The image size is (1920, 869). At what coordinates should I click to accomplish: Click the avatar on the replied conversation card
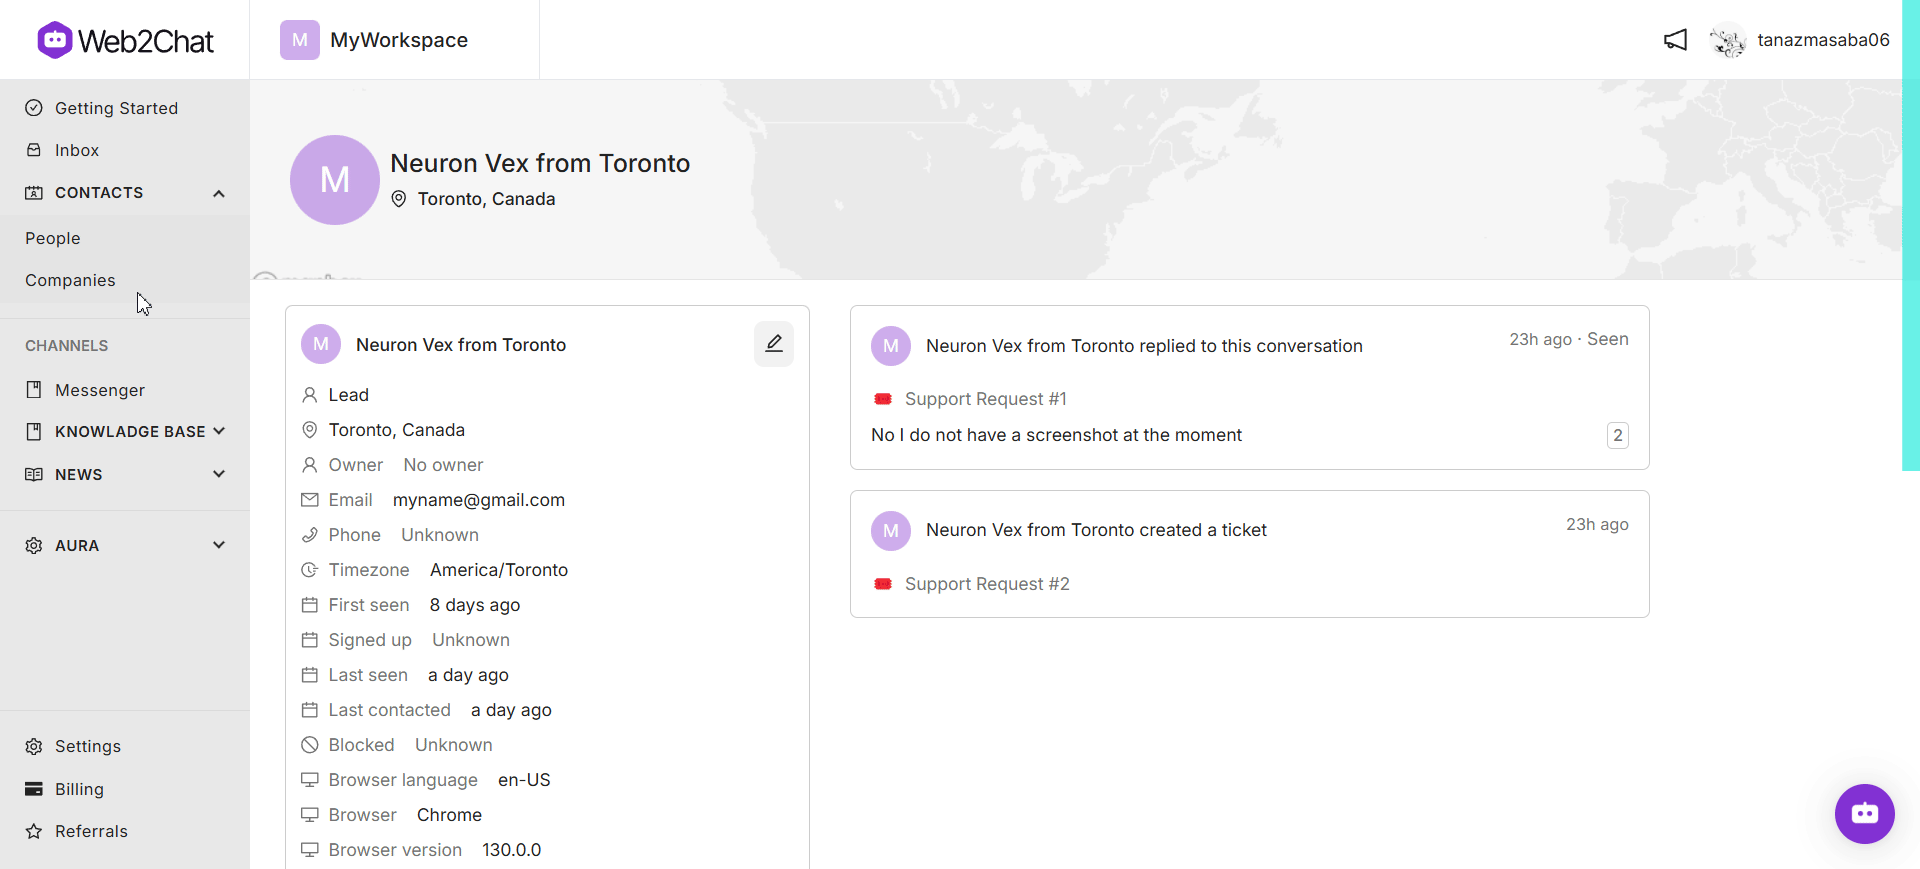[891, 346]
